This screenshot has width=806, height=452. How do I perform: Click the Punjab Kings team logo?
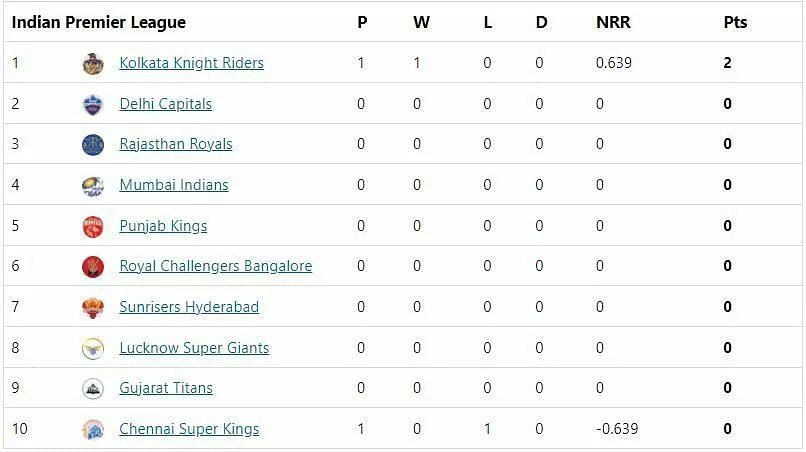point(93,226)
